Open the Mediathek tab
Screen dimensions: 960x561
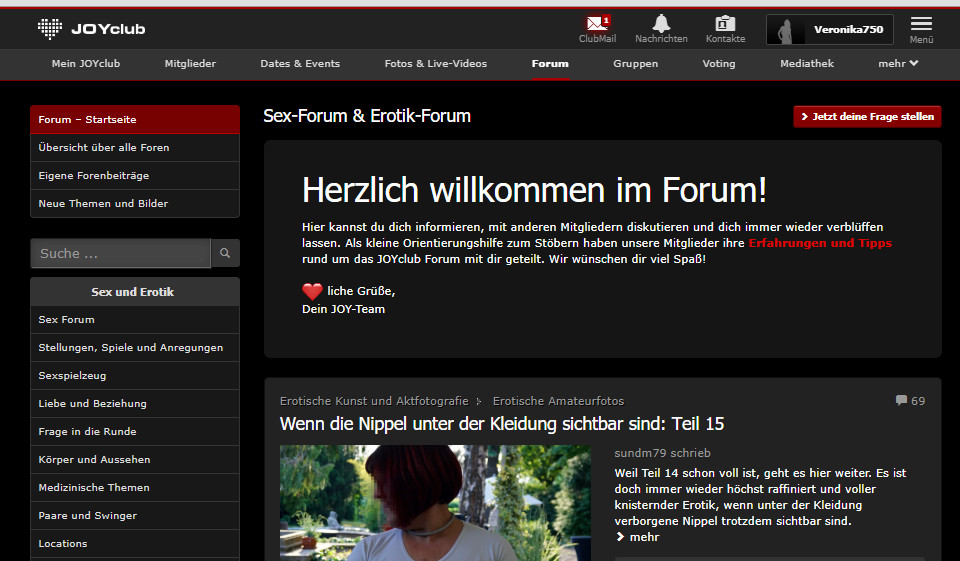click(x=806, y=64)
